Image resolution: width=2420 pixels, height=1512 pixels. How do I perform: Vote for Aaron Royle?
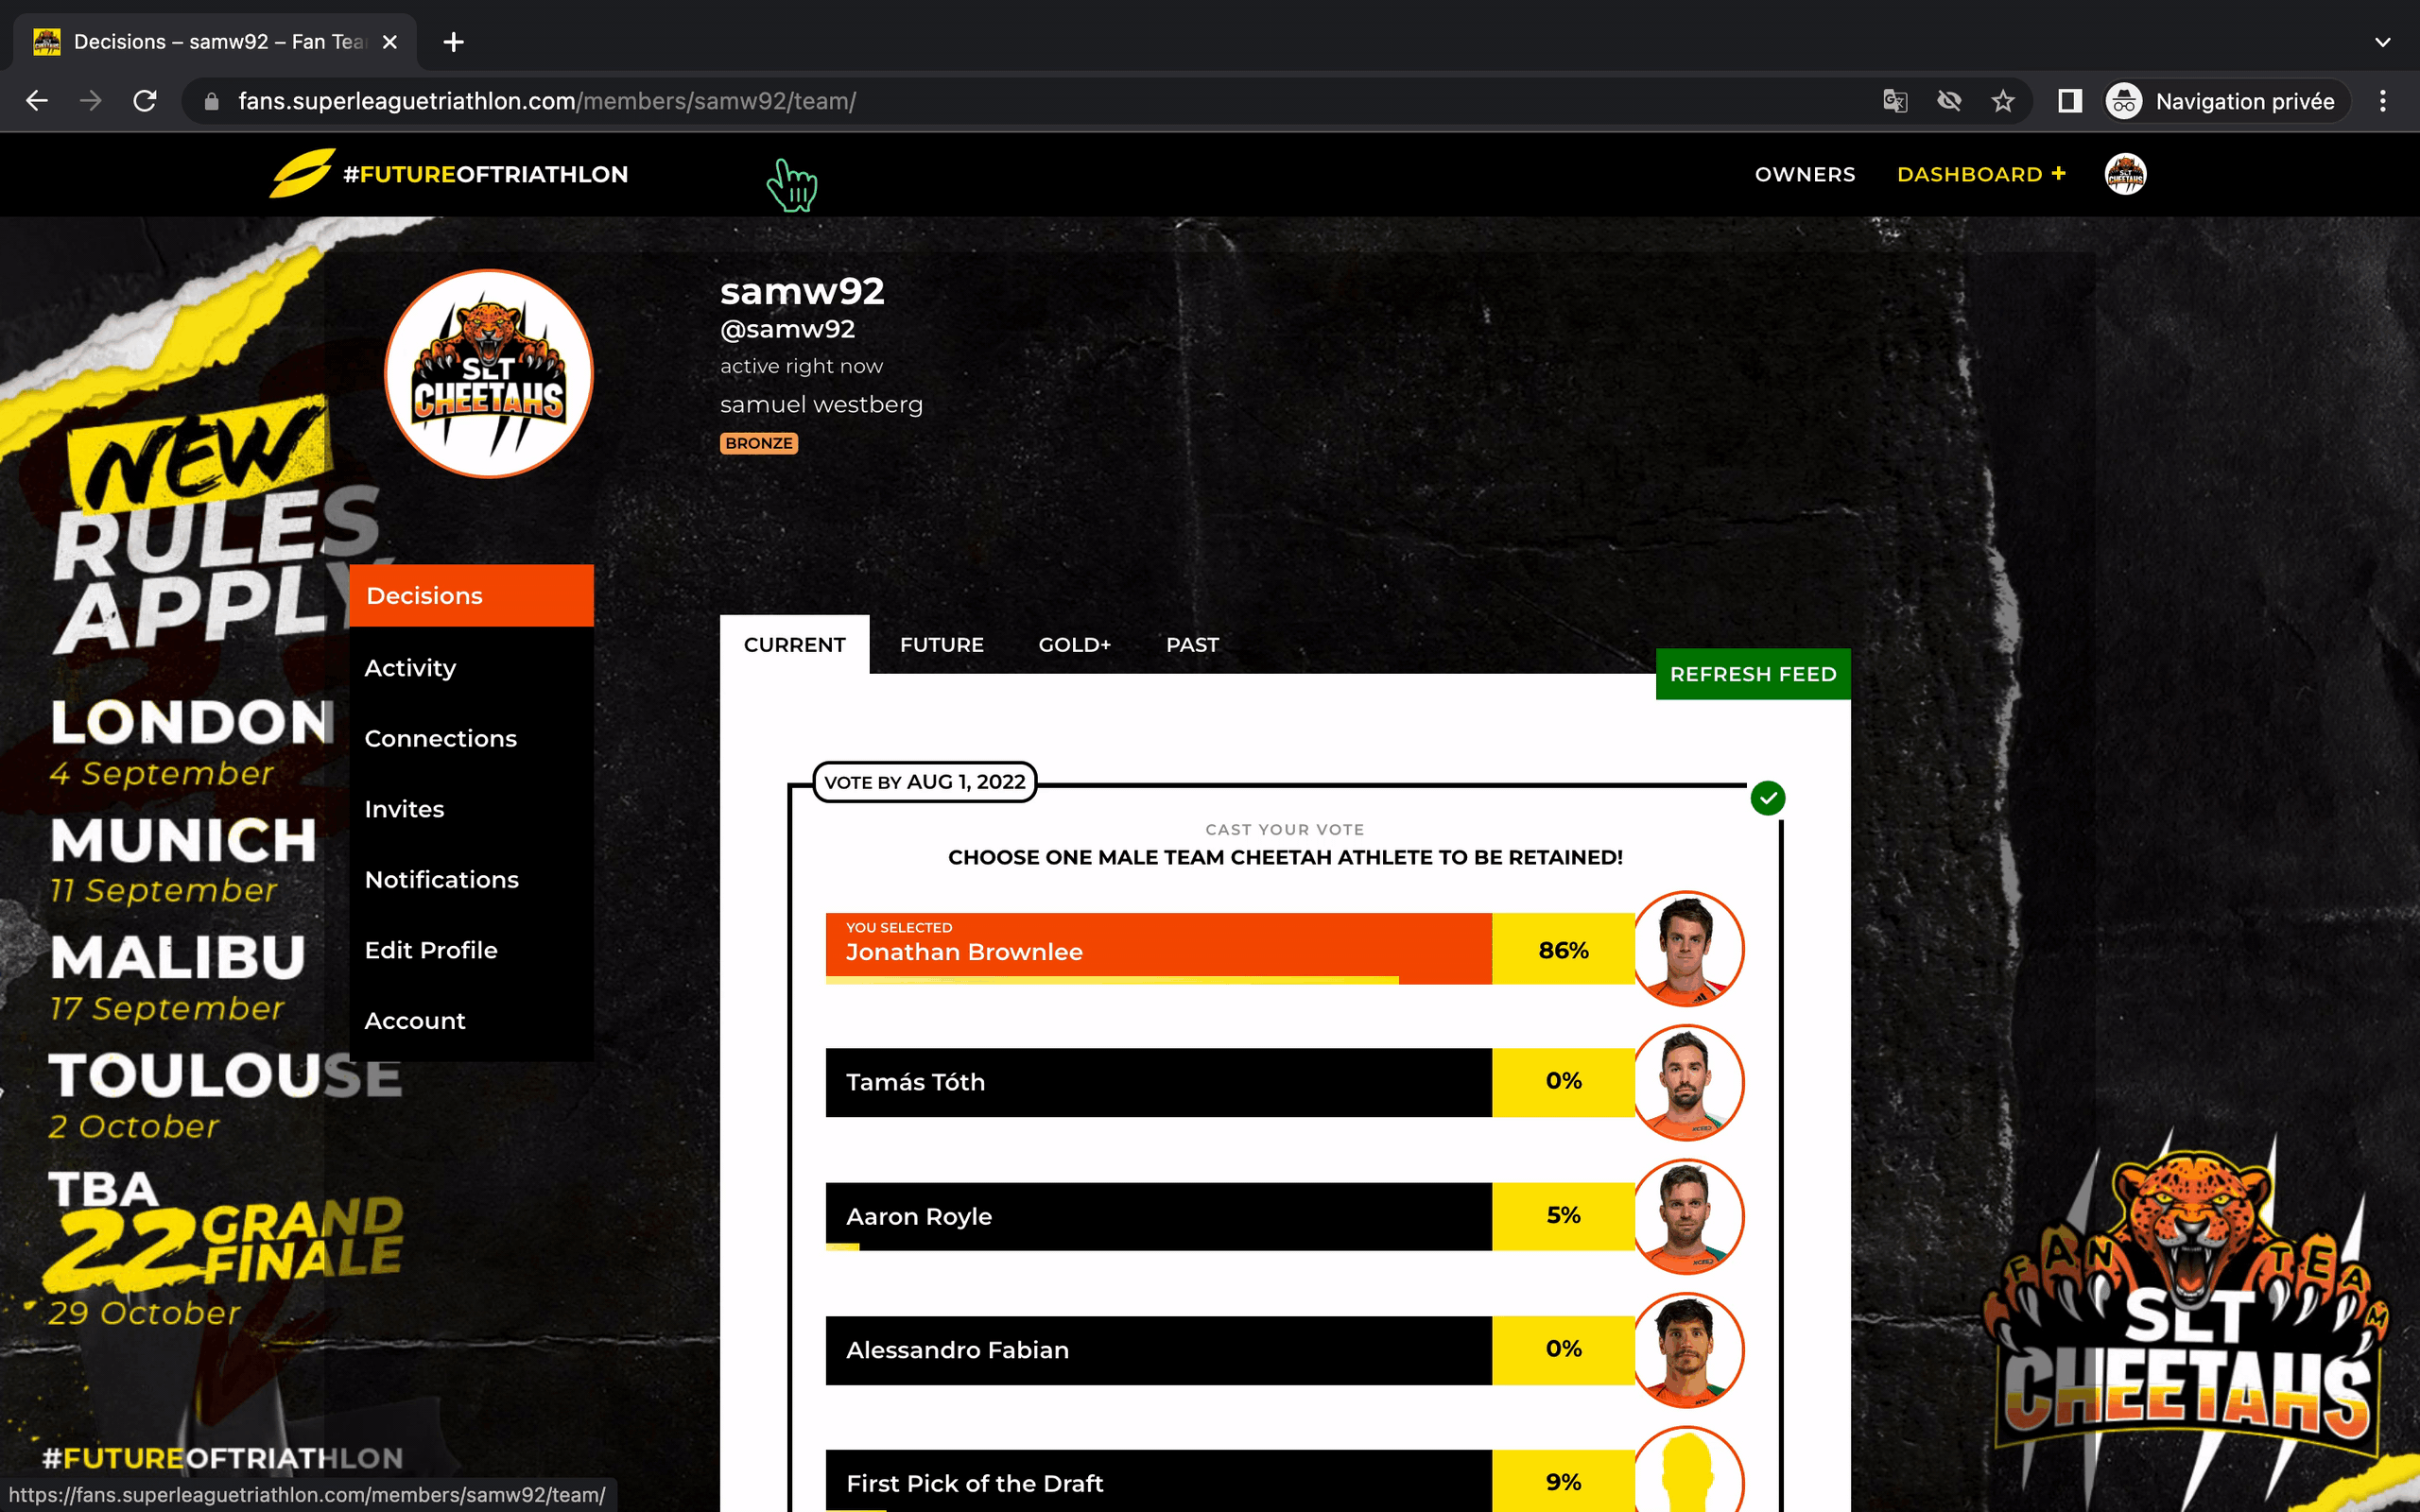coord(1159,1216)
